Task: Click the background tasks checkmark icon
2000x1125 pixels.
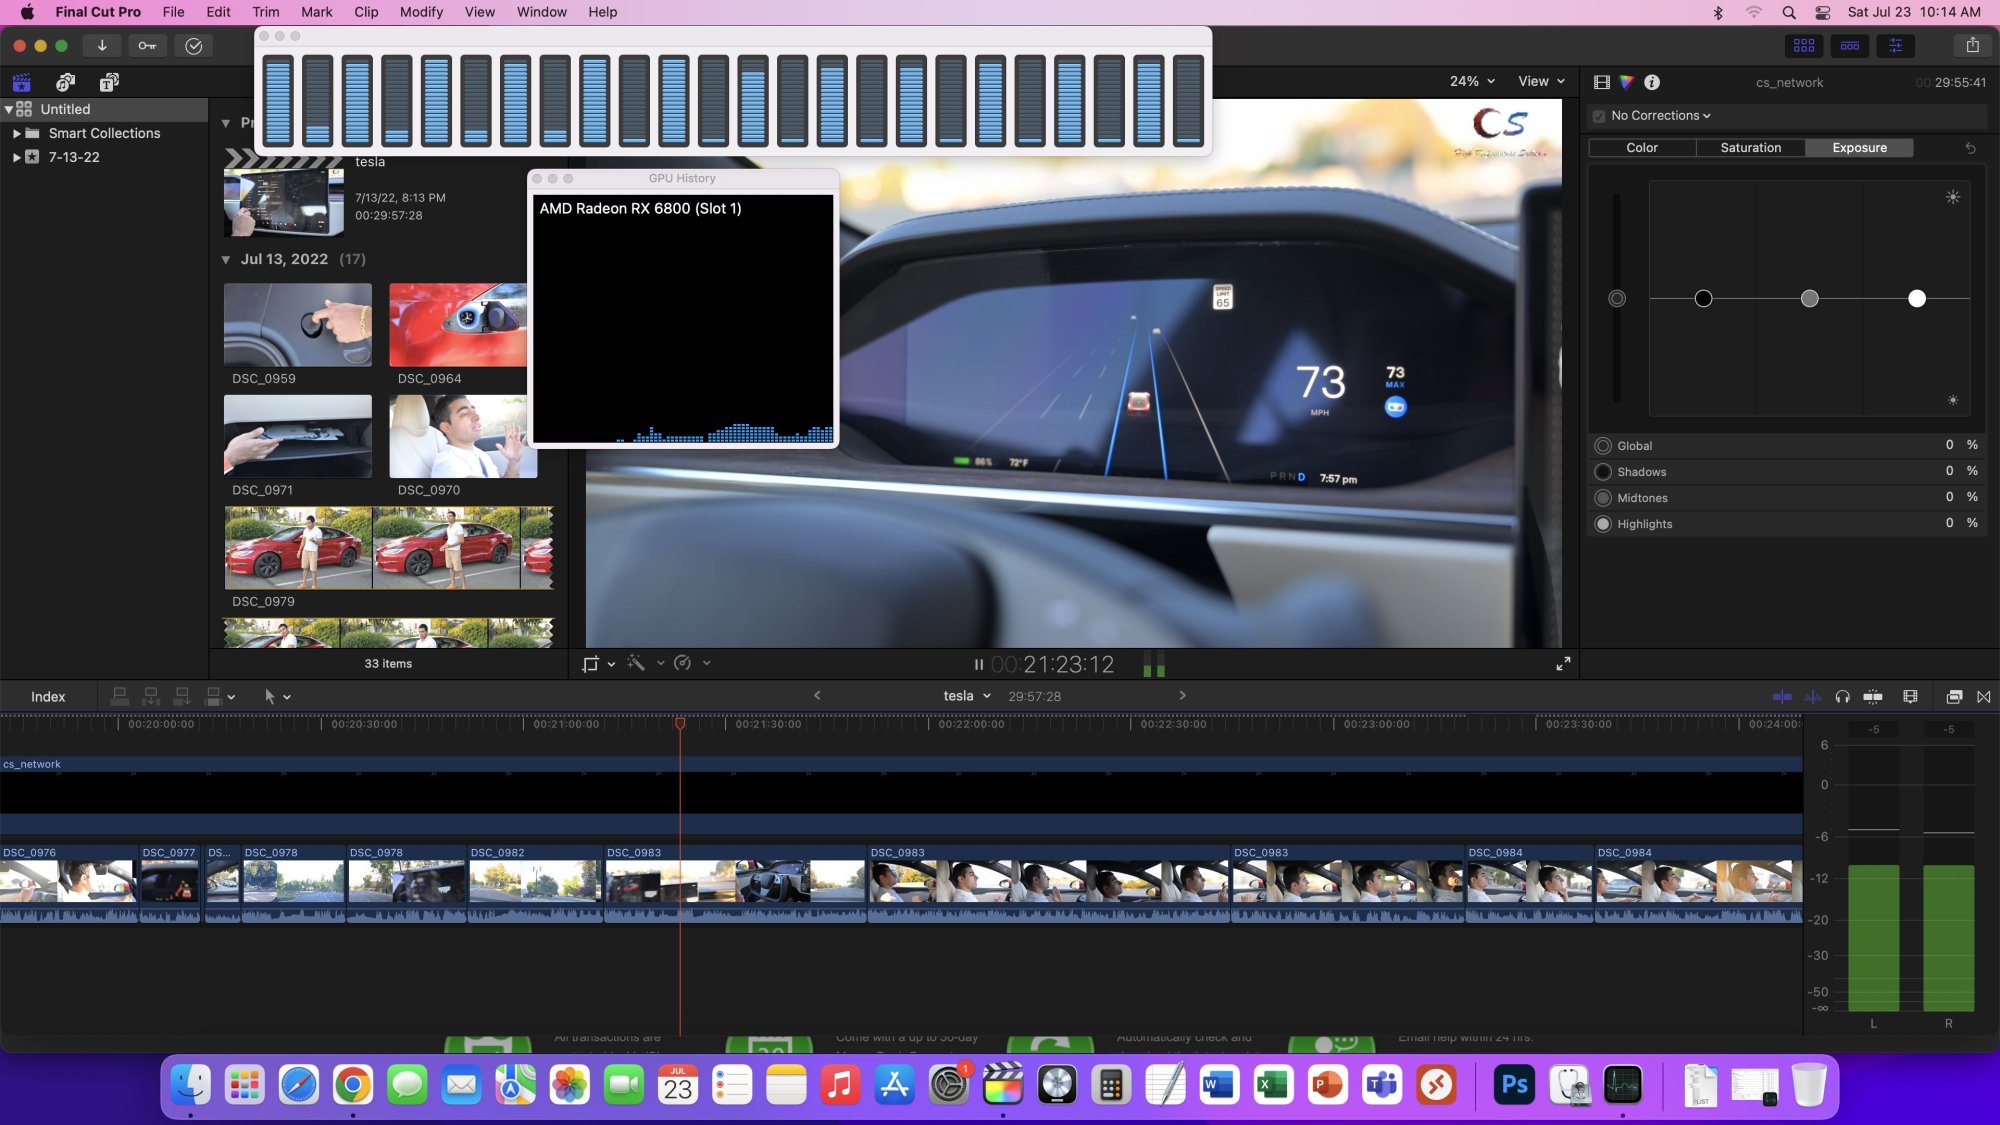Action: tap(194, 45)
